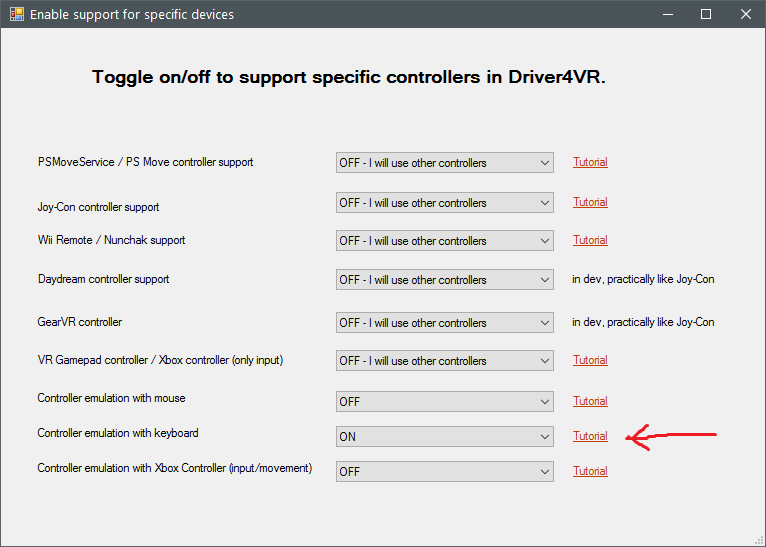Close the Enable support dialog
766x547 pixels.
(x=744, y=15)
